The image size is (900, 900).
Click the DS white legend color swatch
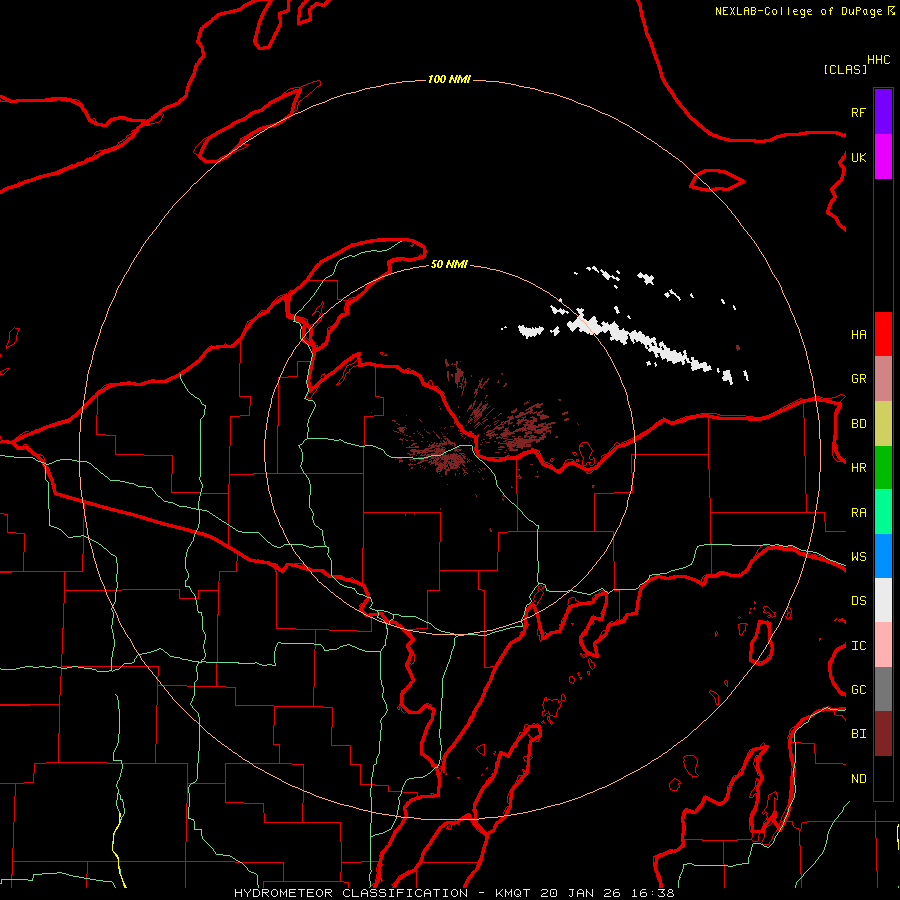click(883, 600)
